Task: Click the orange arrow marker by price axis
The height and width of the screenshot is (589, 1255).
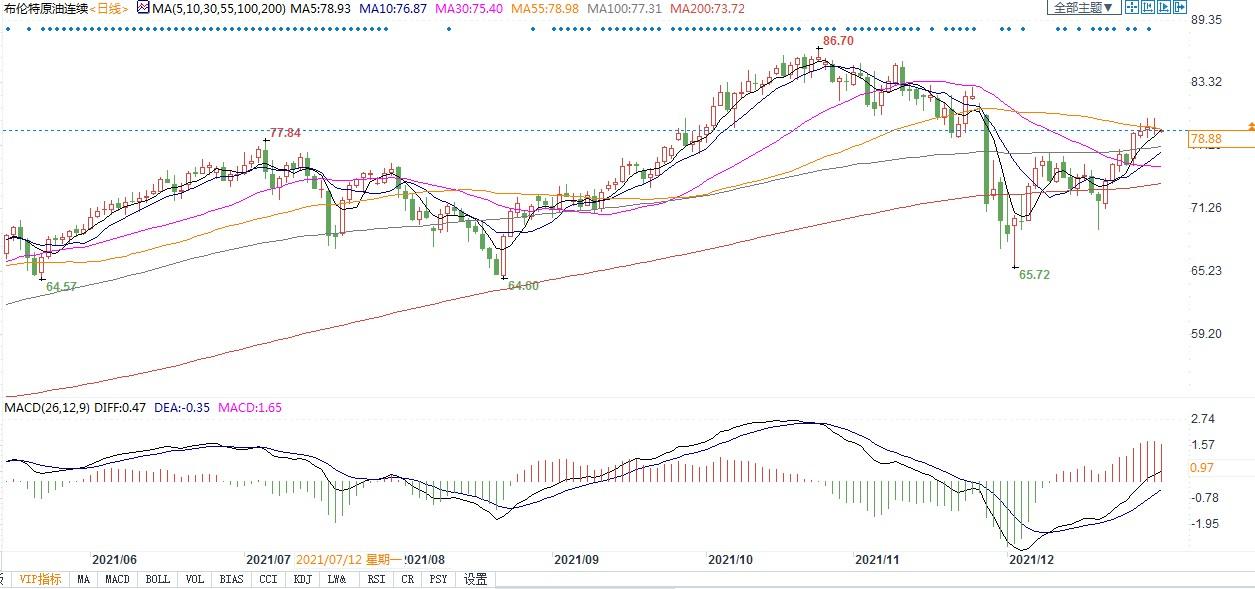Action: click(x=1249, y=127)
